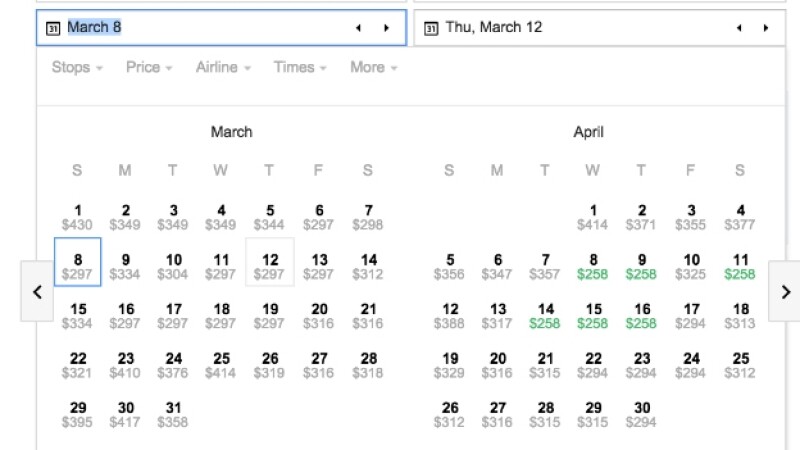Select April 16 with green $258 fare
The width and height of the screenshot is (800, 450).
[641, 316]
